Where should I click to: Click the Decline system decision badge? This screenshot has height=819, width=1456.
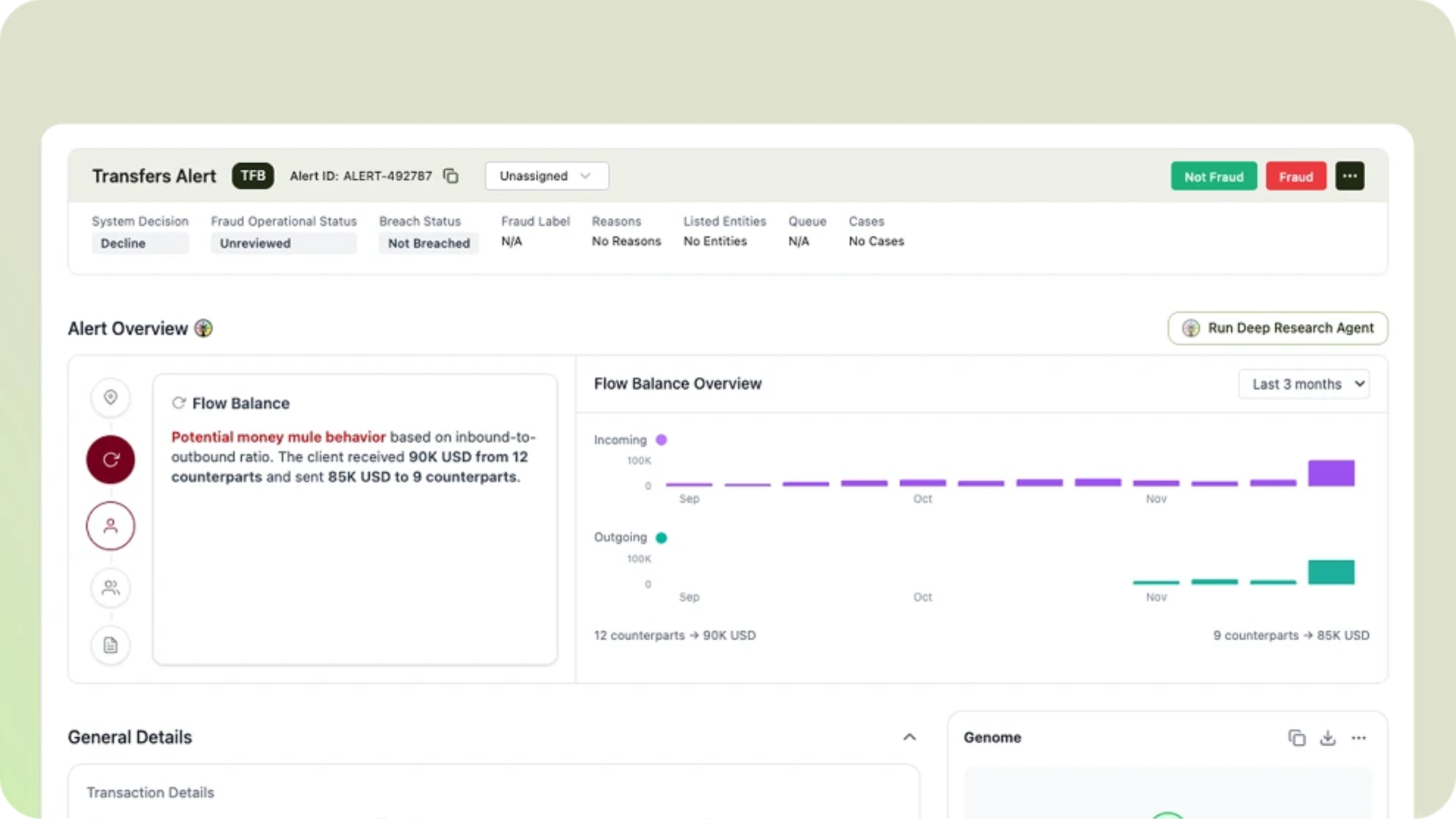pos(140,243)
